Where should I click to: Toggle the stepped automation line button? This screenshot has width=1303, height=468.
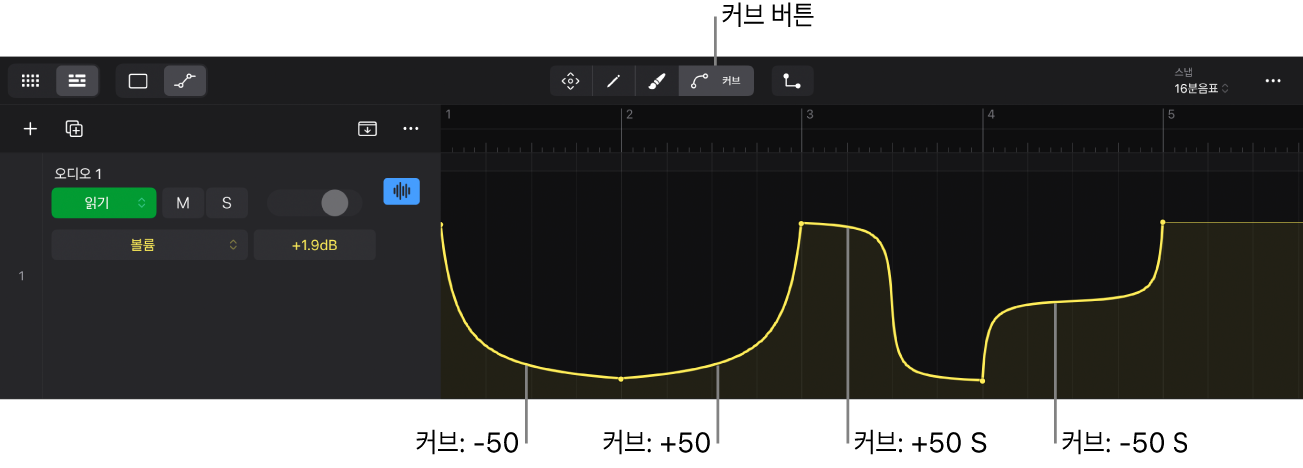792,81
